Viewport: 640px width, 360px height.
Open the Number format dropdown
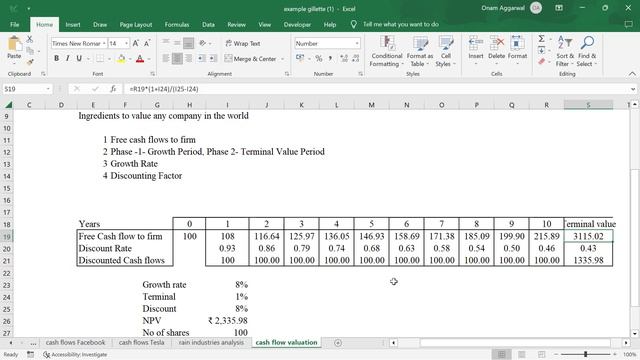tap(357, 43)
